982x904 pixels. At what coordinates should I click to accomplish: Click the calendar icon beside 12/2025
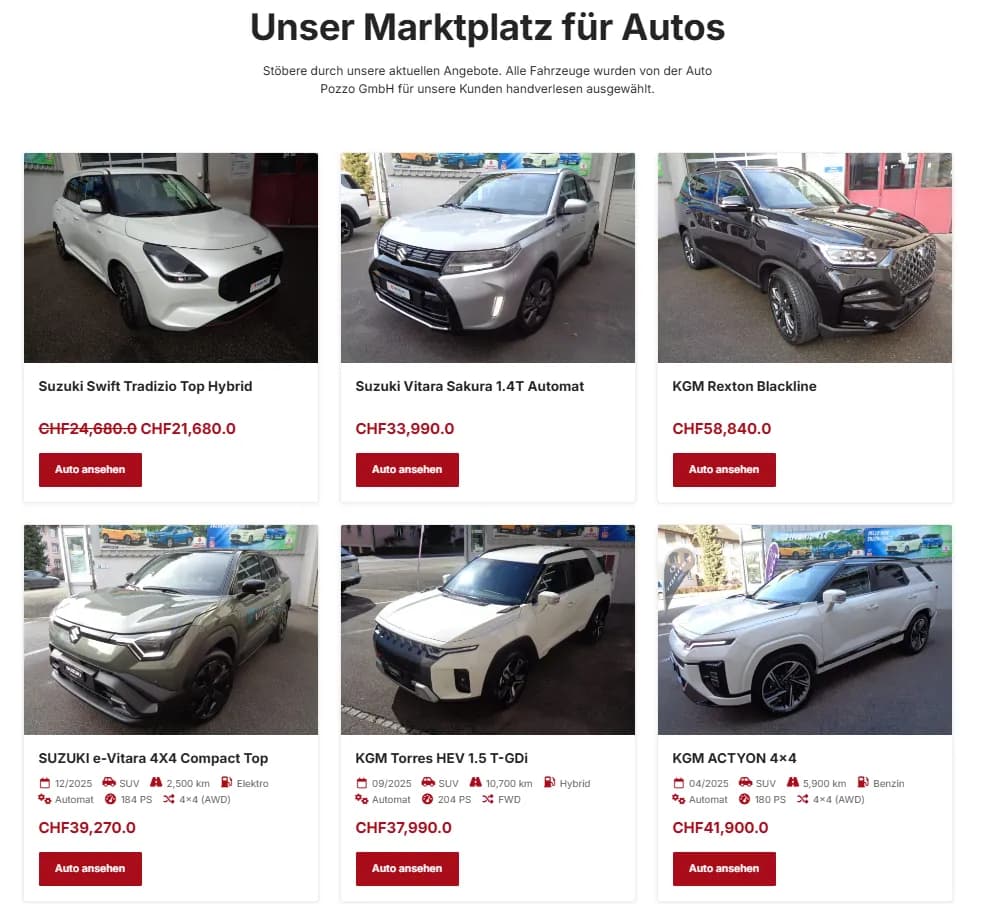click(x=44, y=783)
